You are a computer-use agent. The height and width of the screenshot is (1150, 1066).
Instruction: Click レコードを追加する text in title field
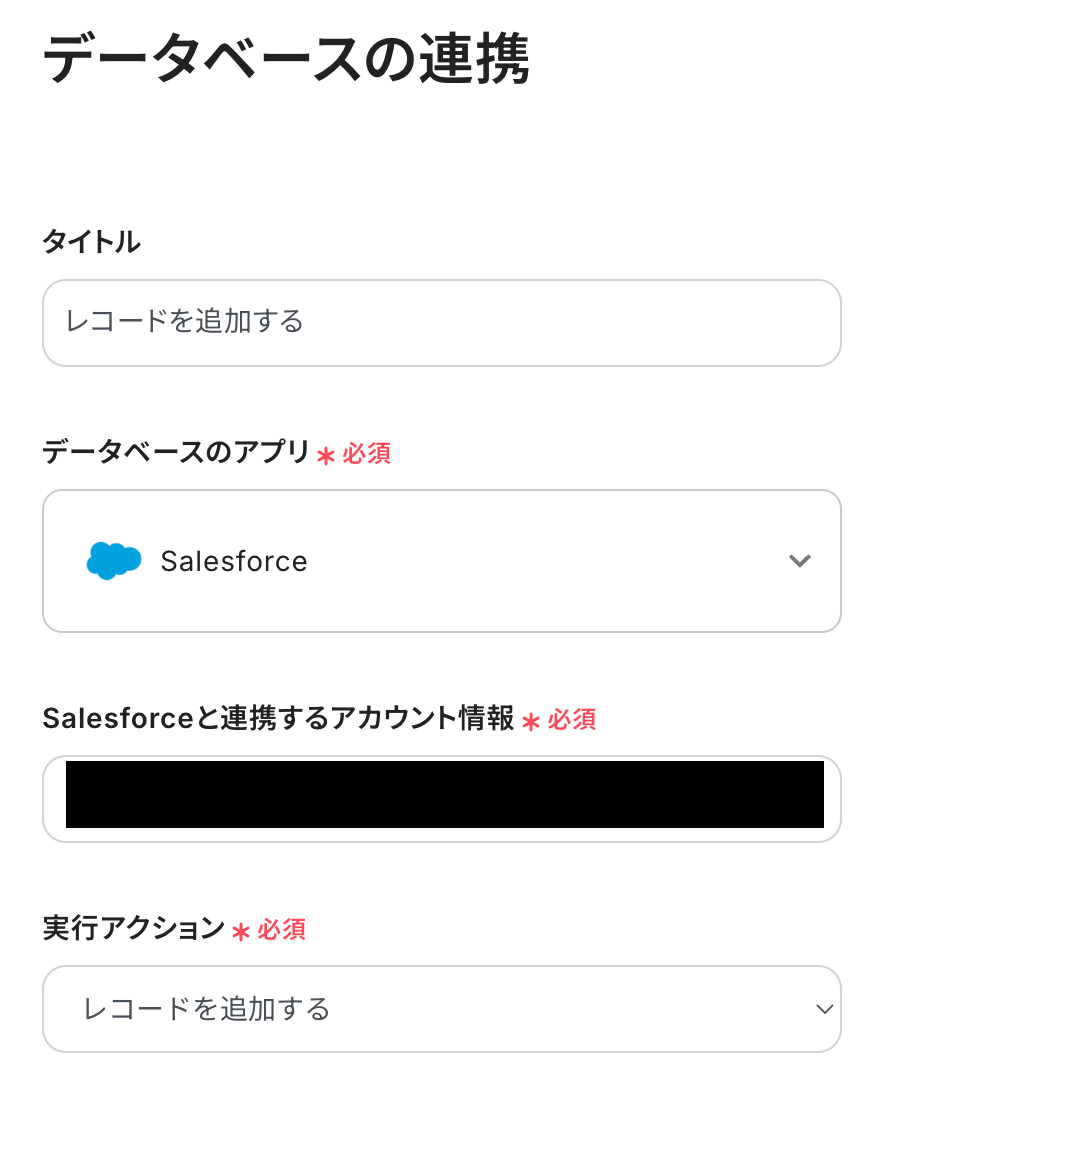184,321
